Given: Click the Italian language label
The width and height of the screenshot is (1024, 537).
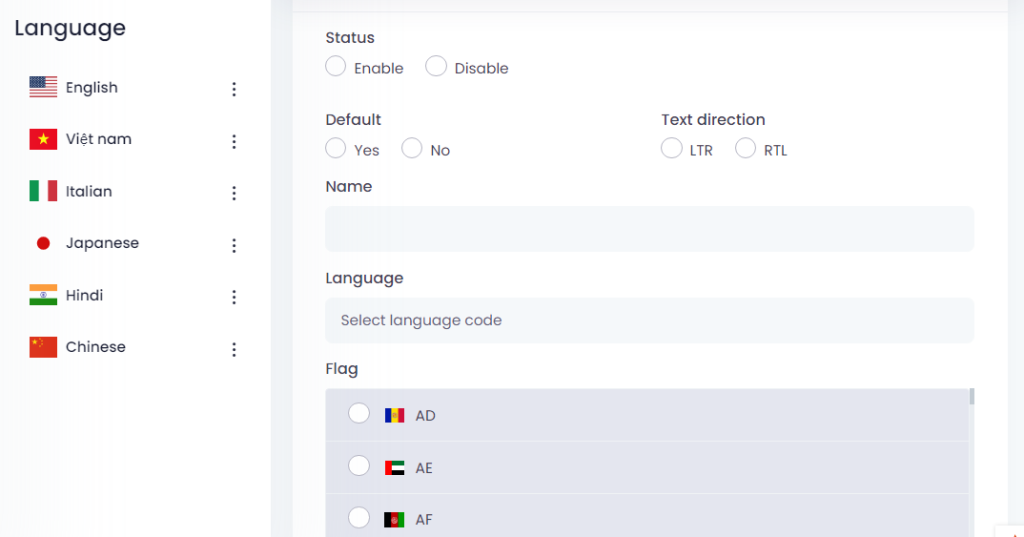Looking at the screenshot, I should point(89,191).
